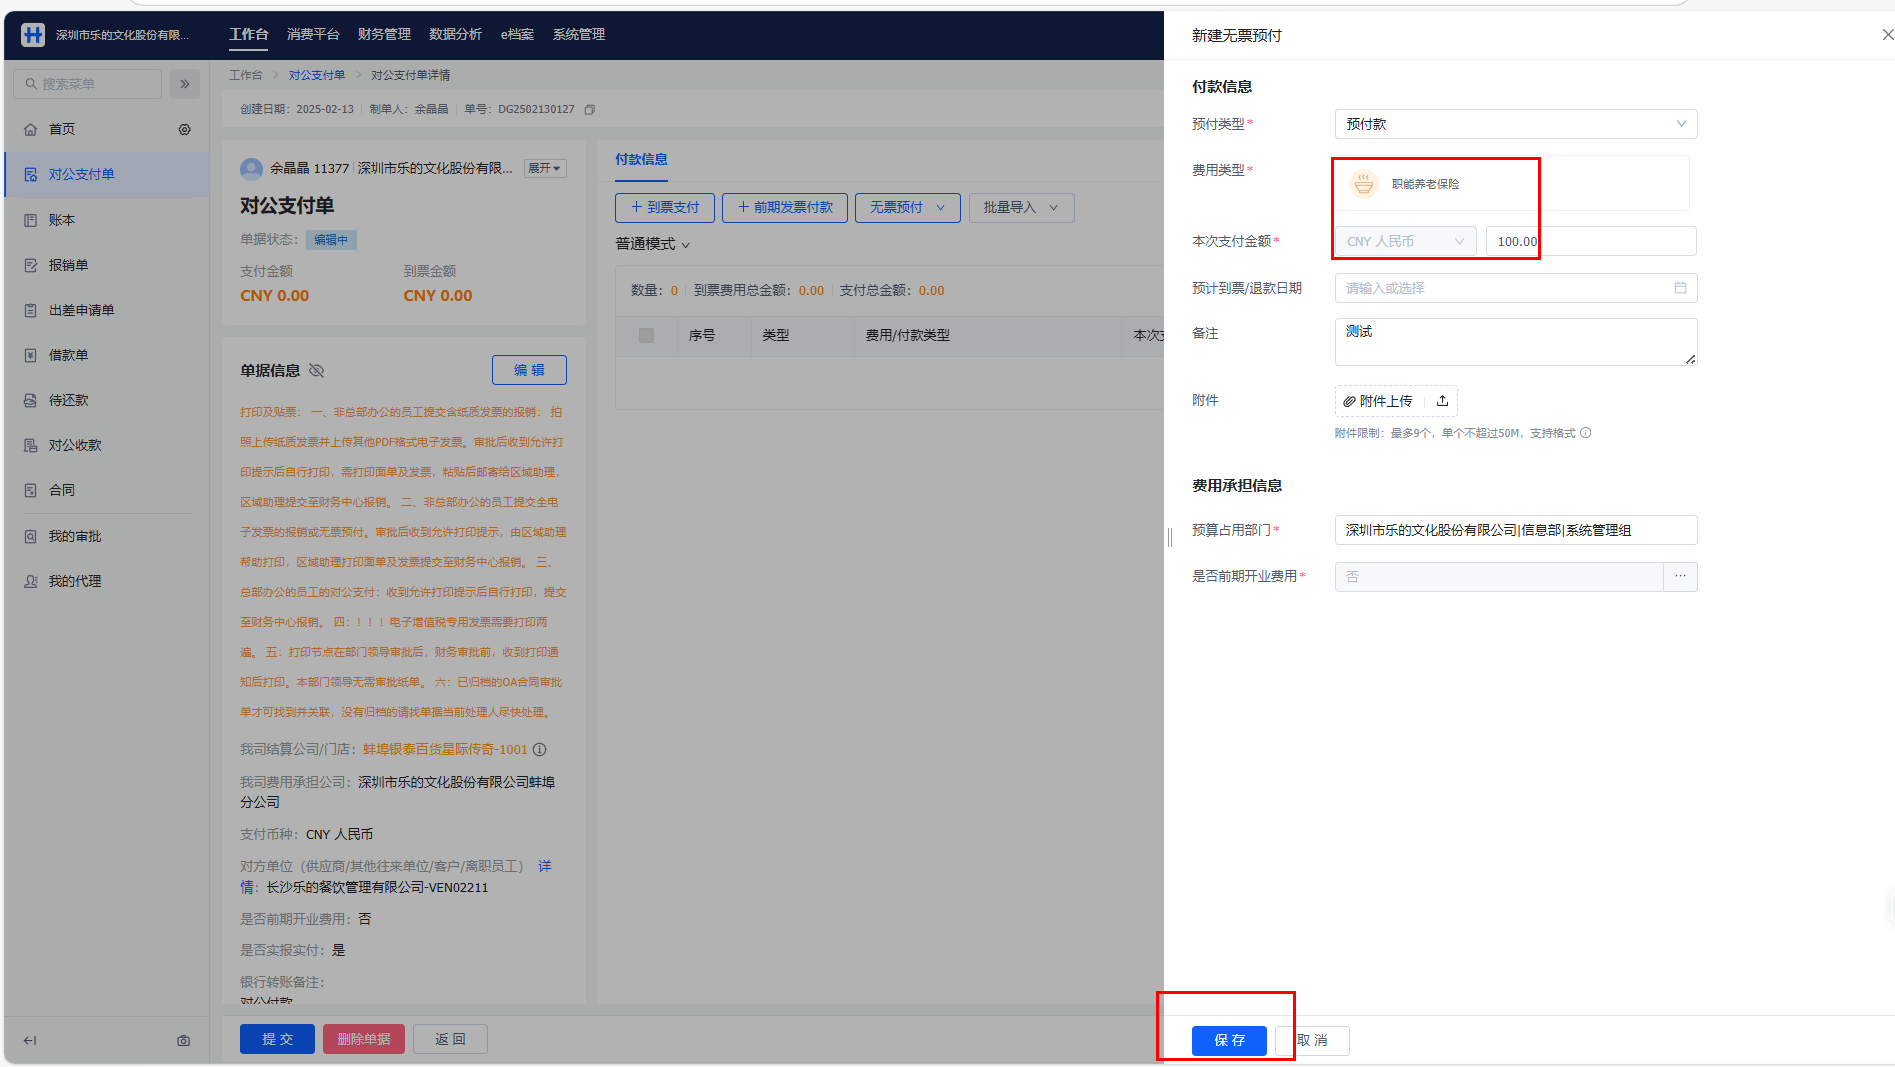Open the 数据分析 top menu
1895x1067 pixels.
point(455,34)
